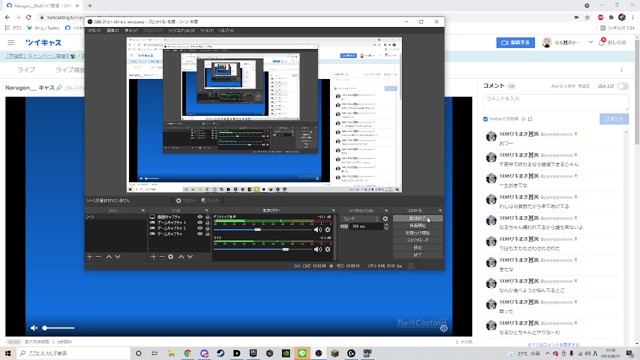Click the blue broadcast button
This screenshot has height=360, width=640.
click(515, 42)
